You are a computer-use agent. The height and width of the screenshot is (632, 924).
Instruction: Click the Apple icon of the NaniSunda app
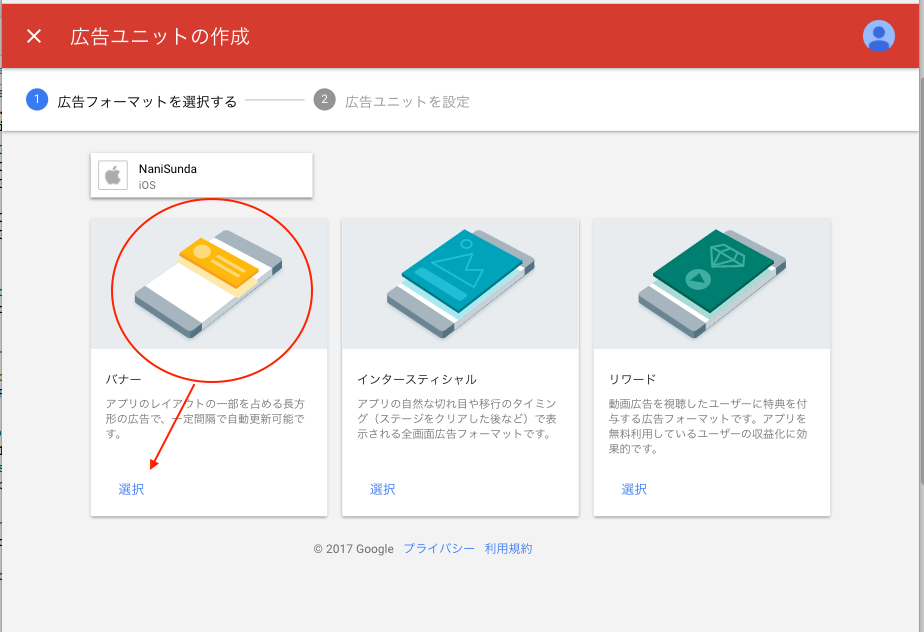pyautogui.click(x=113, y=175)
